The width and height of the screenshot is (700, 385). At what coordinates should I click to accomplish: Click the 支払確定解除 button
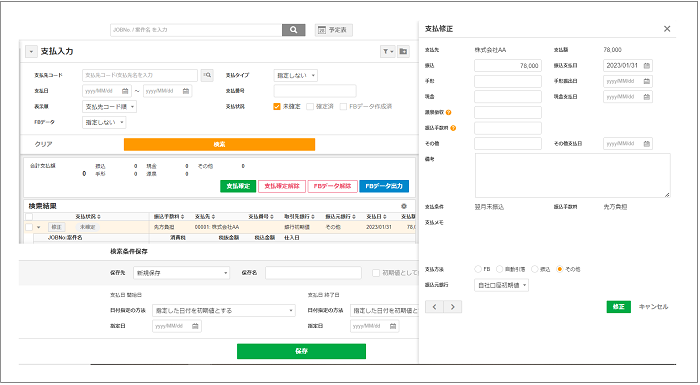[282, 186]
